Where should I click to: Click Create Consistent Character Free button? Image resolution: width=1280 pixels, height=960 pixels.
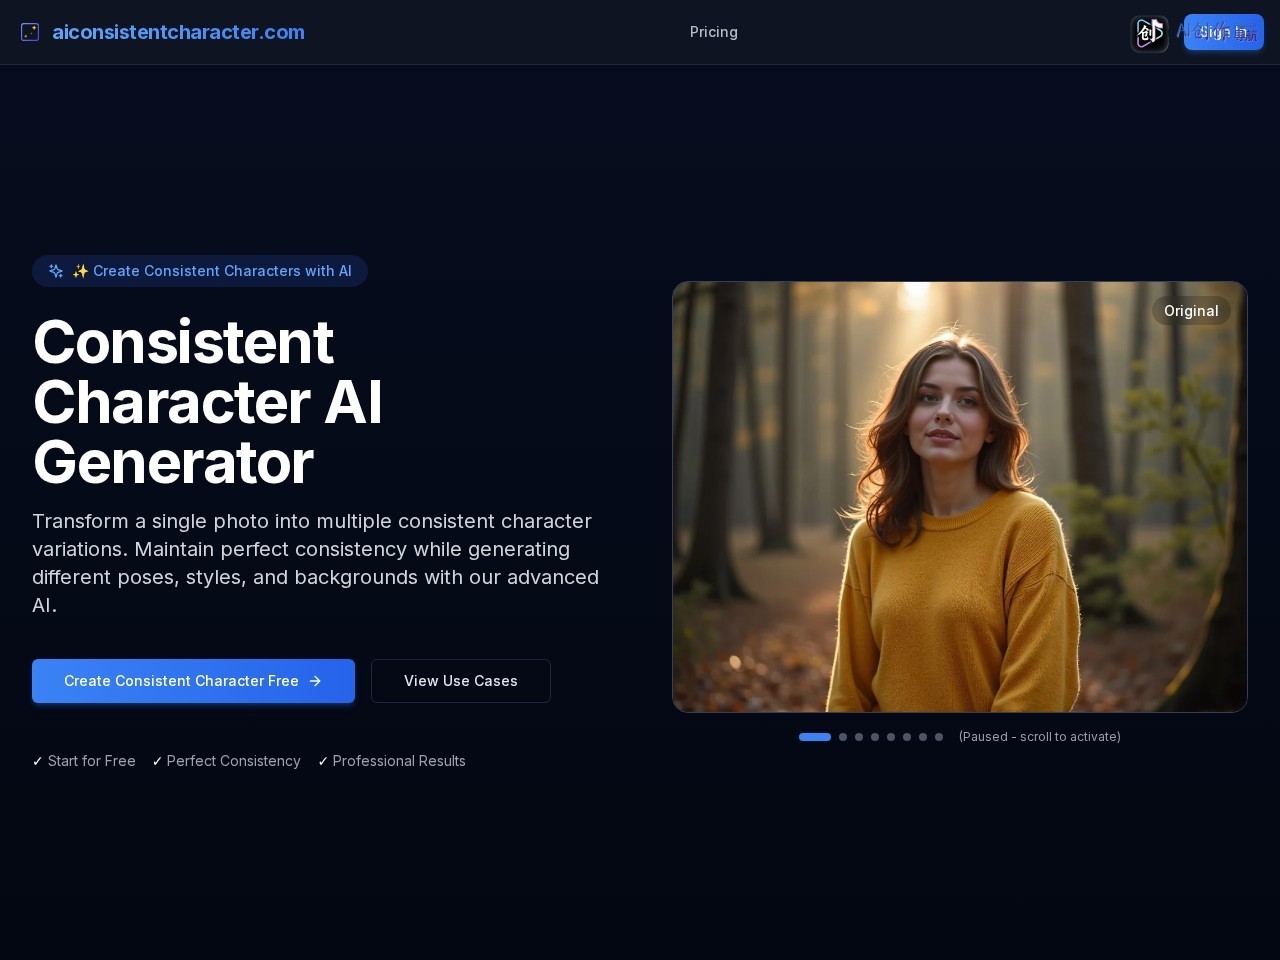(193, 681)
